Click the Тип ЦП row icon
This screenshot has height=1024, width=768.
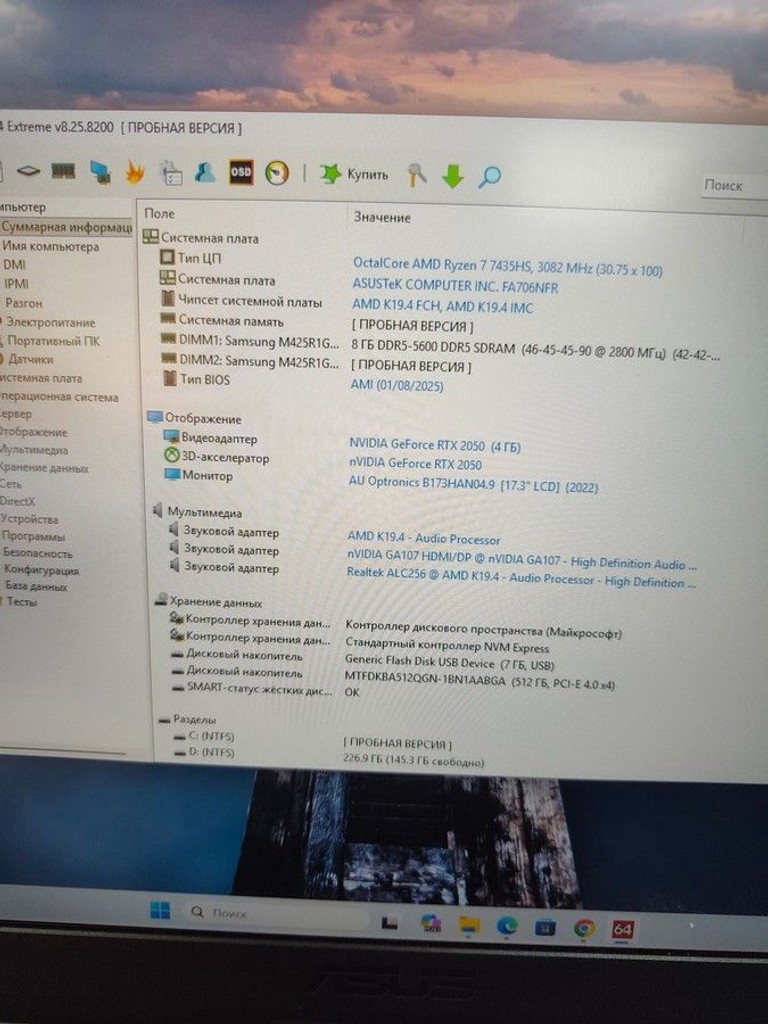168,257
